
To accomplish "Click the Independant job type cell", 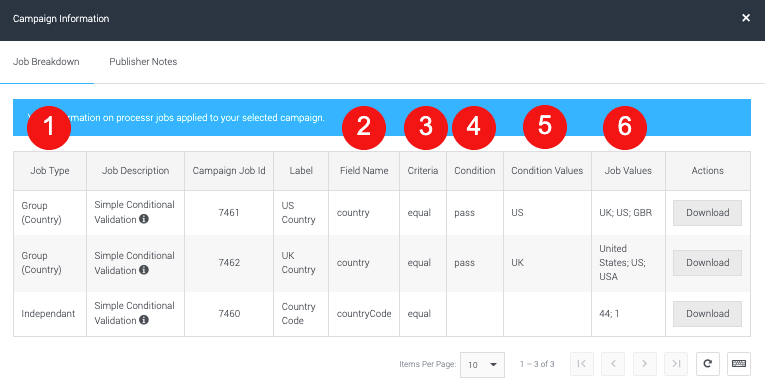I will coord(50,314).
